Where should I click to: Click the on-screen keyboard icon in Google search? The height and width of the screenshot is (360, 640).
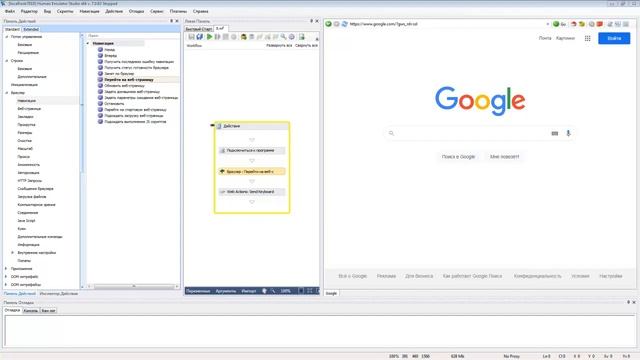554,133
